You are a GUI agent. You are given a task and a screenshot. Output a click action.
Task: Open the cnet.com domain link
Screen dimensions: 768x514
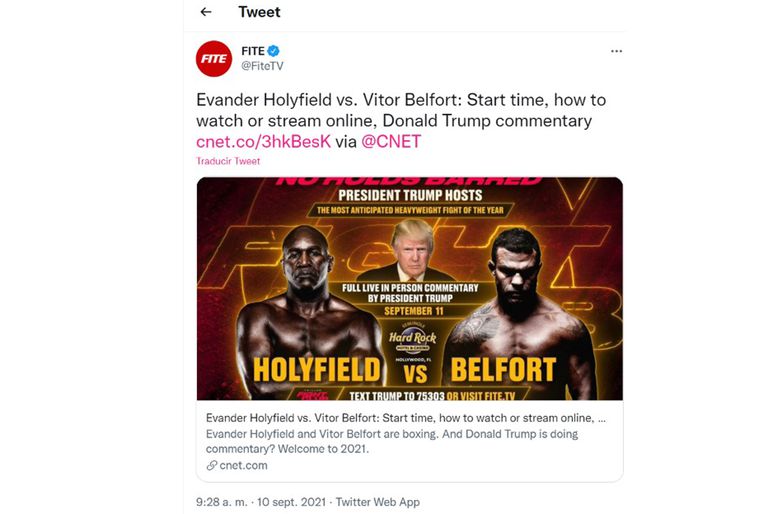pos(243,465)
